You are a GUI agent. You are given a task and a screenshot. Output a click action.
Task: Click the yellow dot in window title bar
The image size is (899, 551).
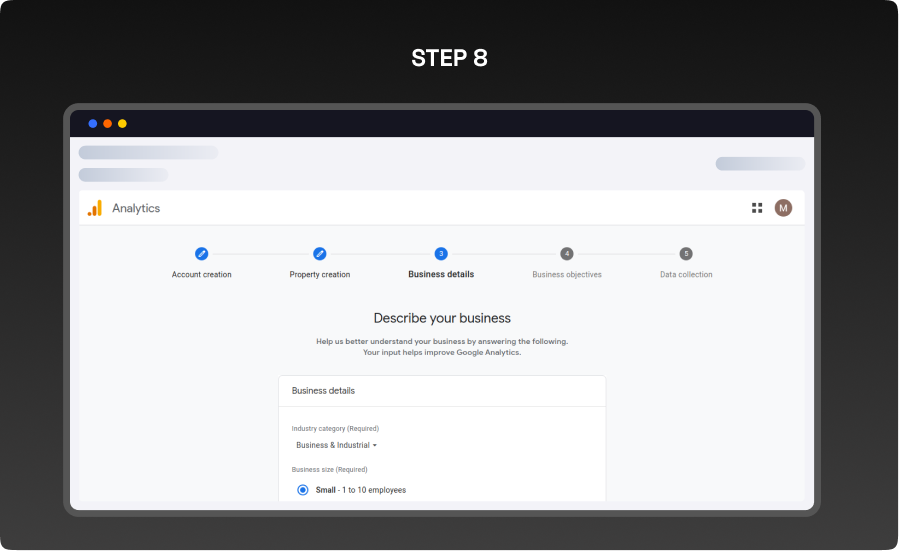[122, 124]
